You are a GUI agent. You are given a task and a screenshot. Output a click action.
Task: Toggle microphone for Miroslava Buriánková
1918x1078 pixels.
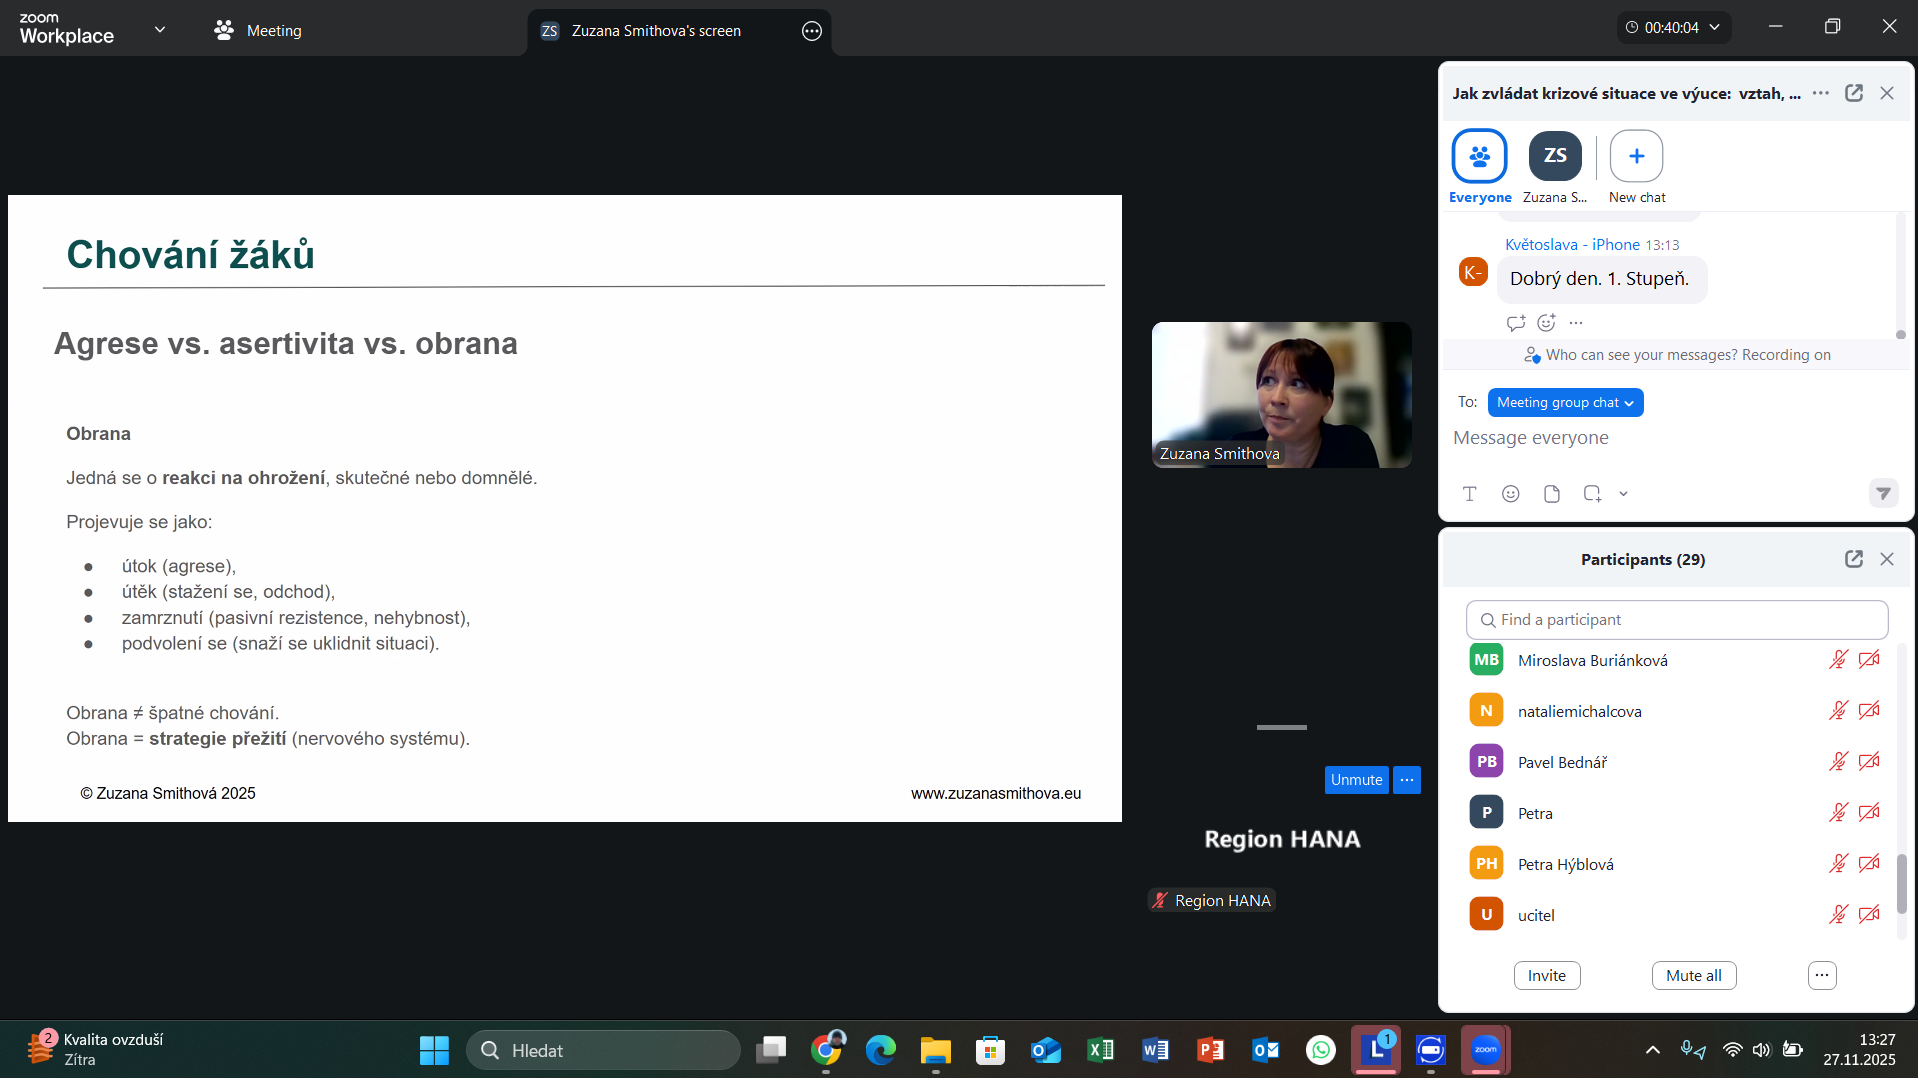point(1837,660)
